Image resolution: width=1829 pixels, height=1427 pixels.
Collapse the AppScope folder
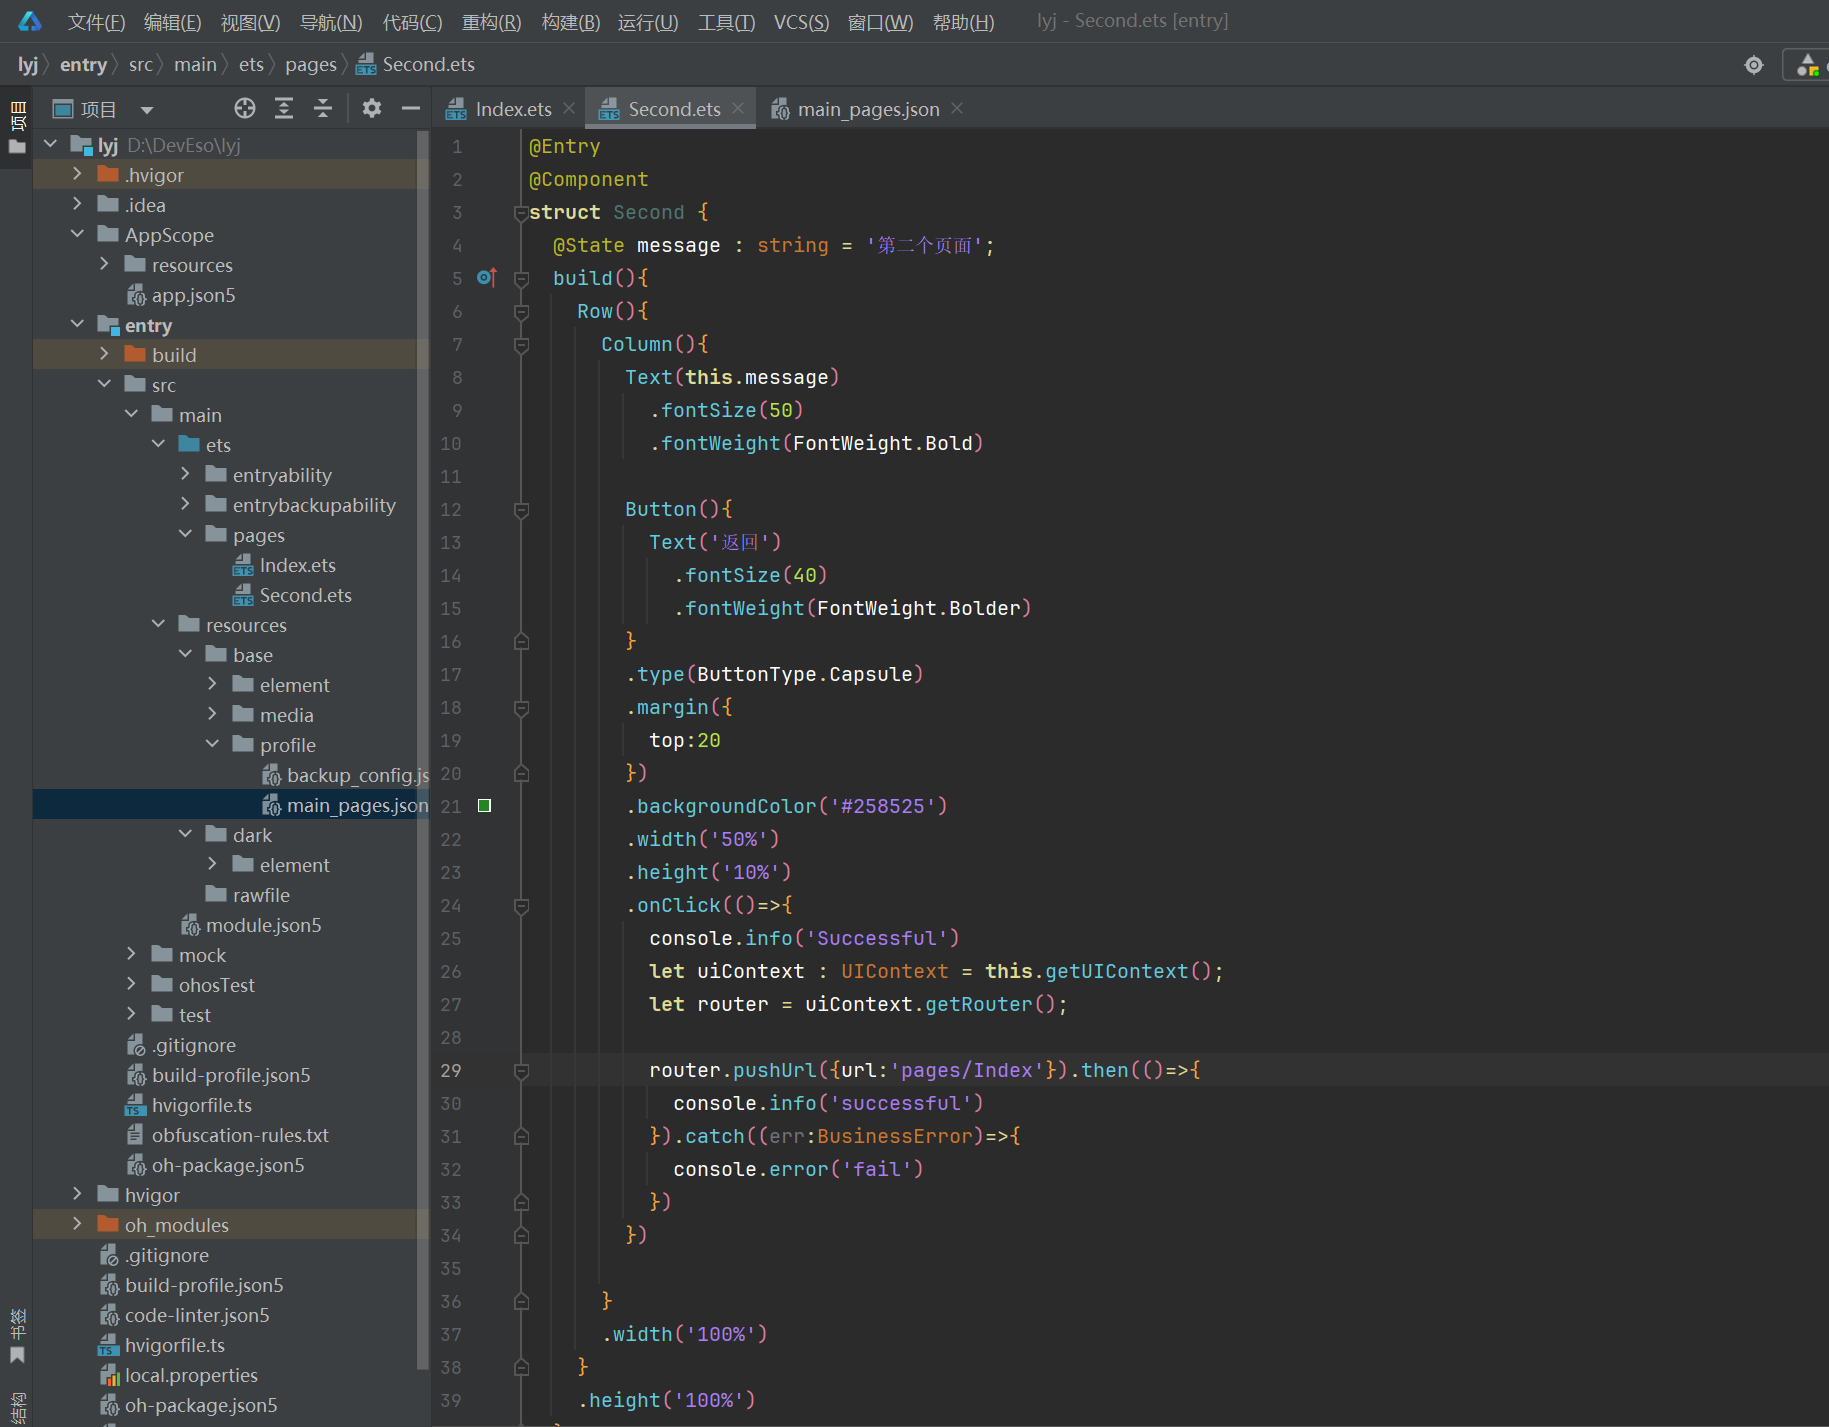click(77, 235)
